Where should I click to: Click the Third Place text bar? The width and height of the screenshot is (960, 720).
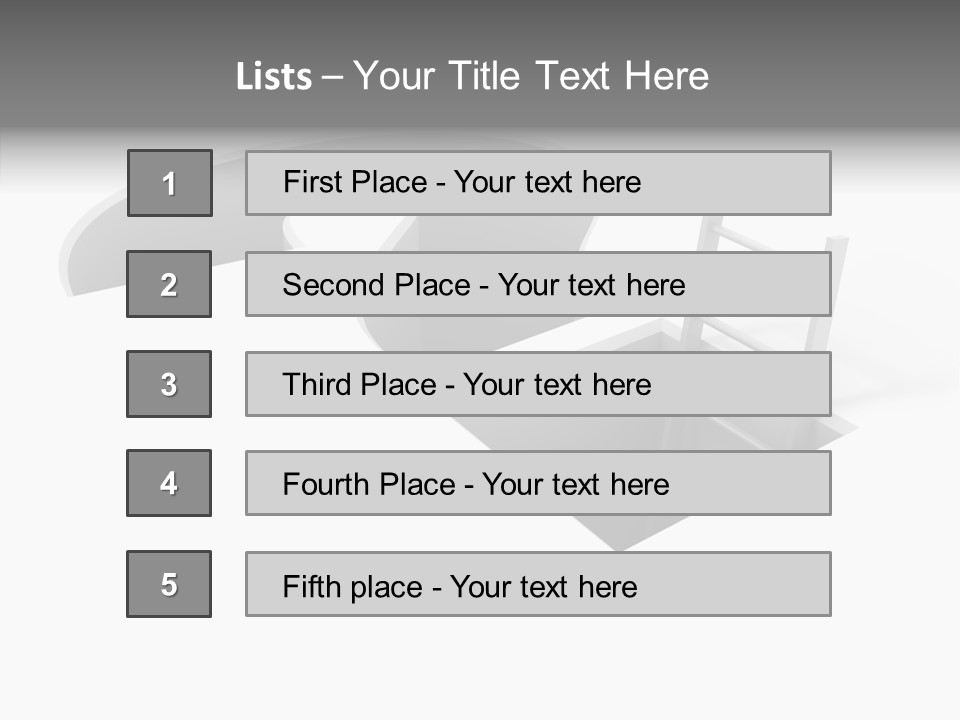pyautogui.click(x=538, y=384)
